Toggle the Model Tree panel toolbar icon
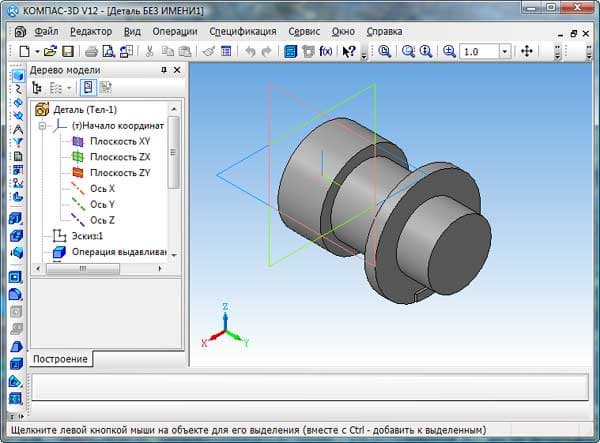Image resolution: width=600 pixels, height=443 pixels. pos(290,51)
